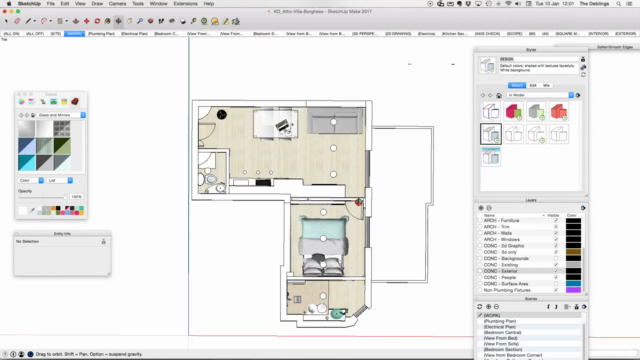
Task: Open the Glass and Mirrors dropdown
Action: pos(61,115)
